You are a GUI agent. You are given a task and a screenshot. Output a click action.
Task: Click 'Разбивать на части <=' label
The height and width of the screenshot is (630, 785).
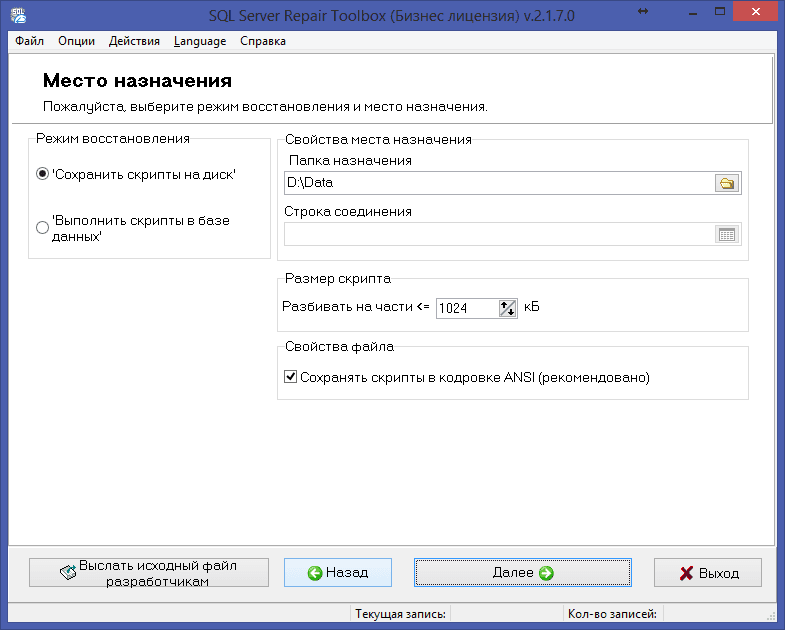355,306
